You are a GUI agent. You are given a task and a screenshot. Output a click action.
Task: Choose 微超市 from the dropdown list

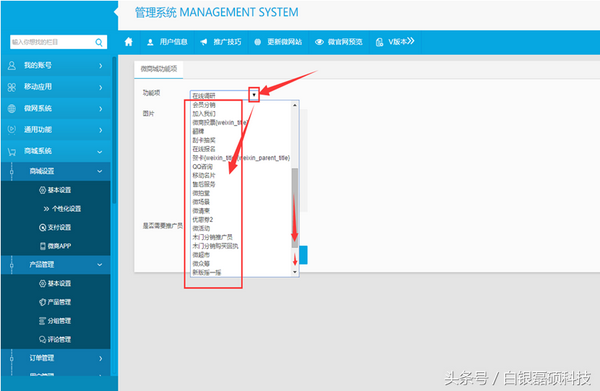pos(201,255)
